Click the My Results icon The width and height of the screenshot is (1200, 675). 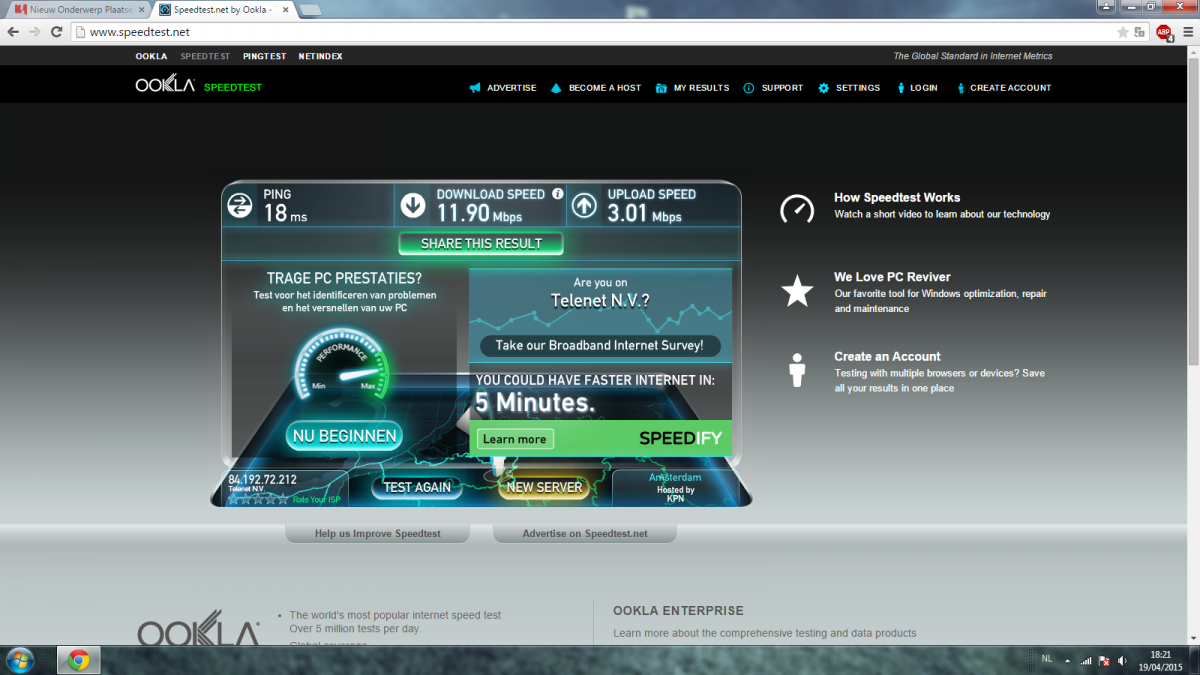click(x=661, y=88)
